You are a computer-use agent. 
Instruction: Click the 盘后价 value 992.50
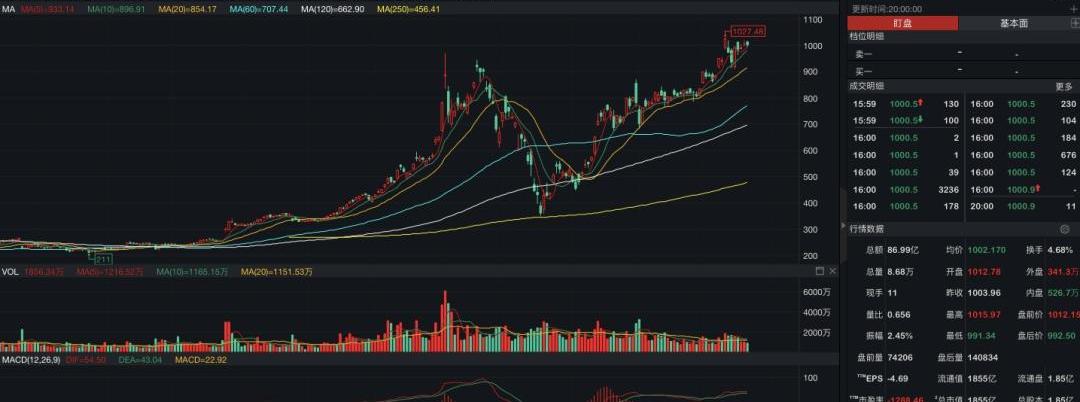point(1061,337)
